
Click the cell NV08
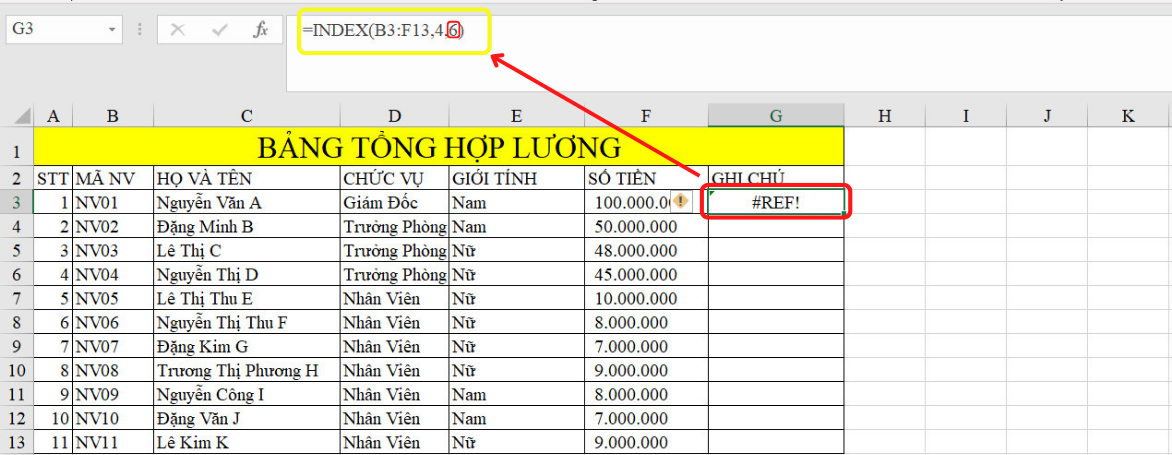(113, 371)
